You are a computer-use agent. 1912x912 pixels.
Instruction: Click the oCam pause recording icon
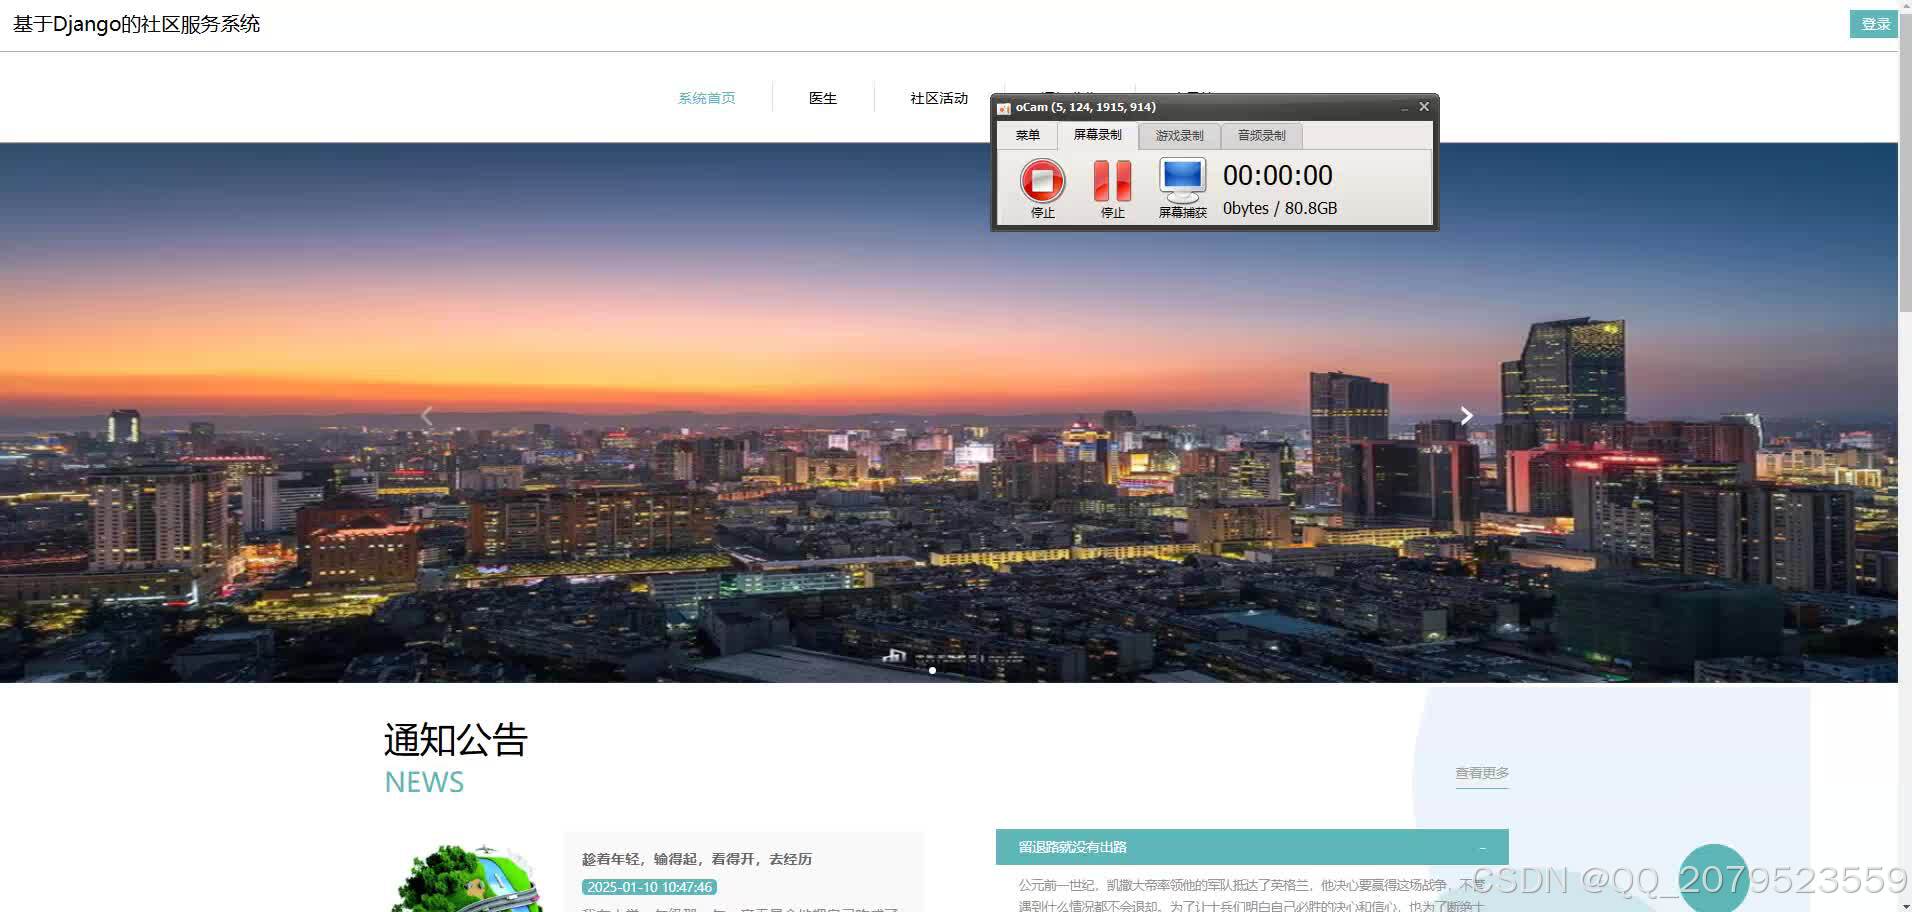point(1112,181)
